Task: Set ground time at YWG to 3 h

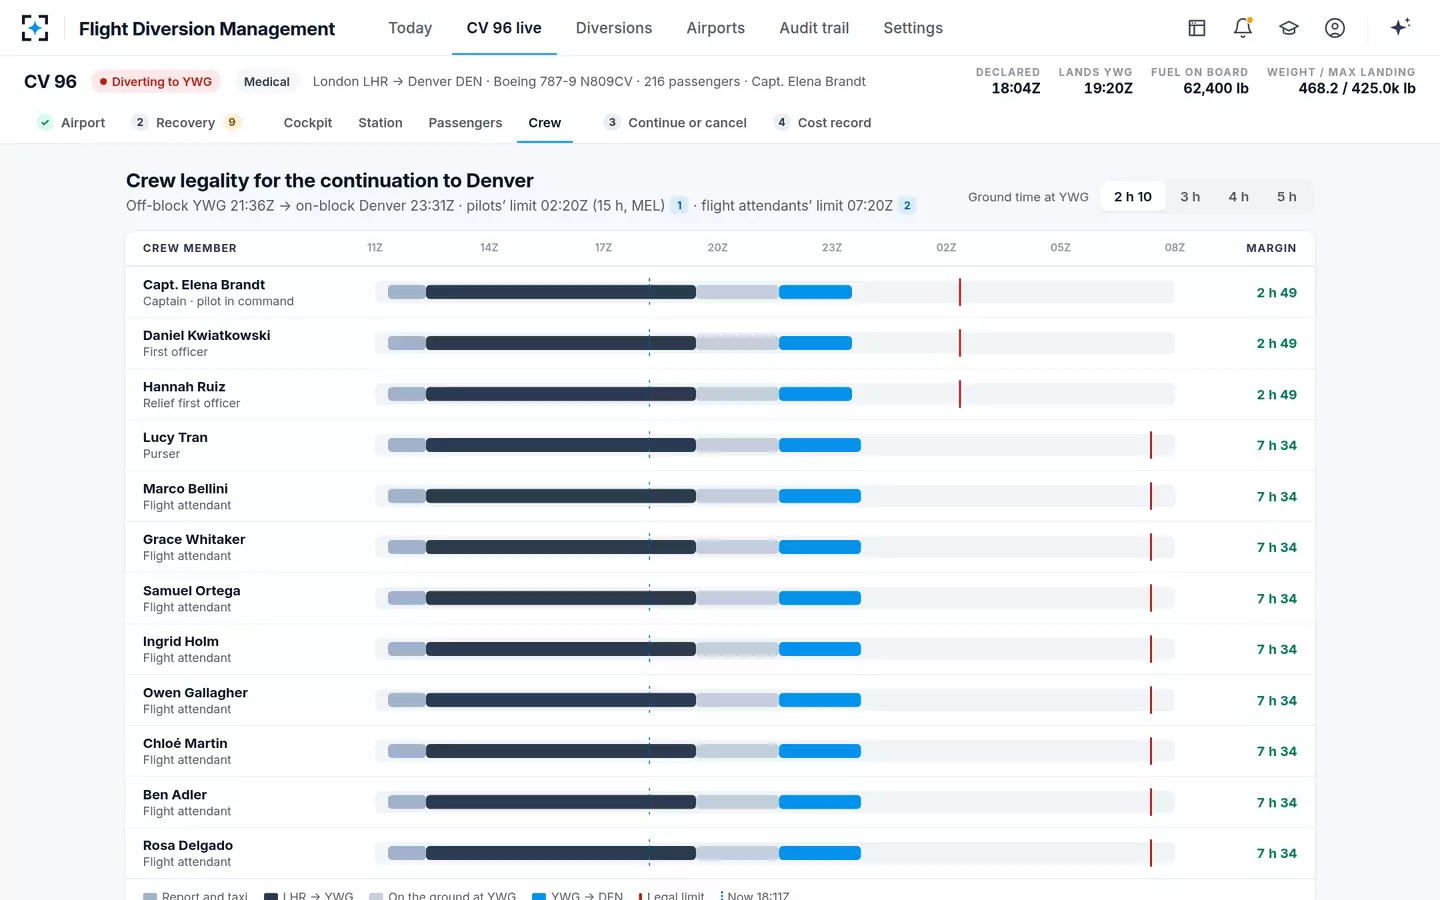Action: click(x=1190, y=197)
